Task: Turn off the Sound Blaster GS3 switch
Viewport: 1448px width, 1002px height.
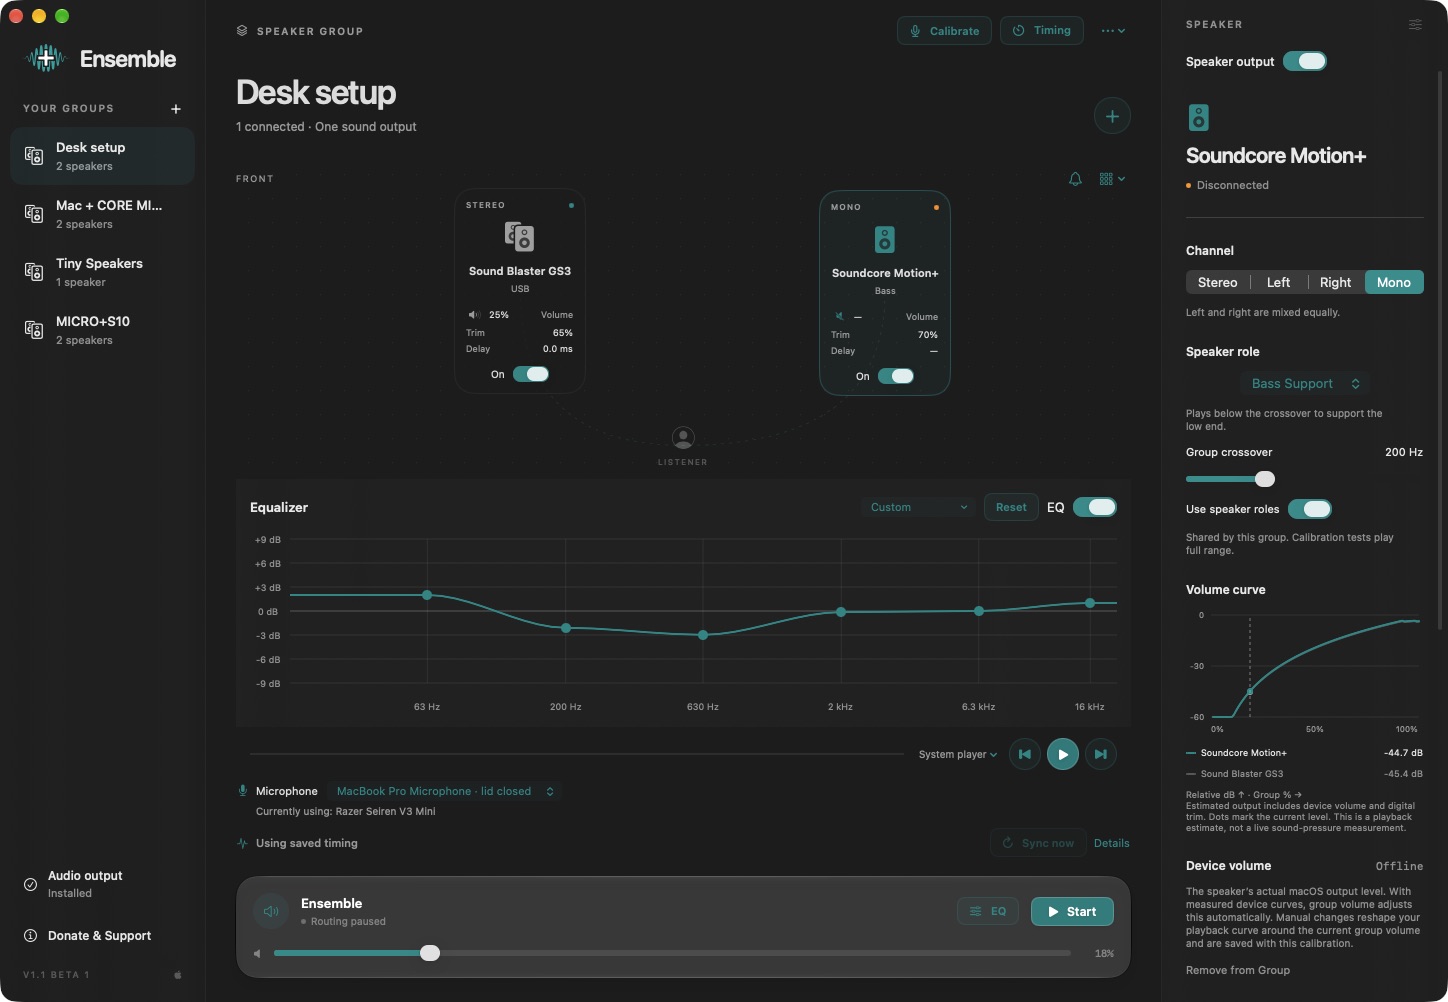Action: click(x=531, y=374)
